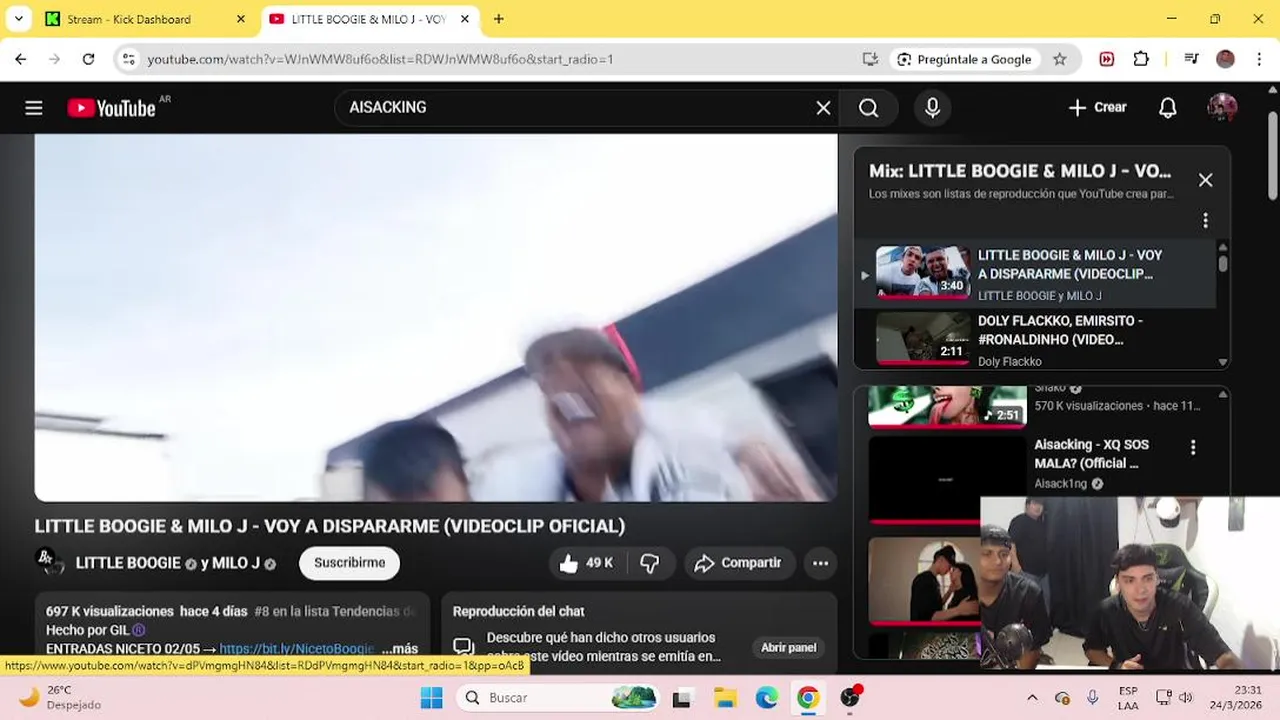Click the install app icon in address bar

(870, 59)
